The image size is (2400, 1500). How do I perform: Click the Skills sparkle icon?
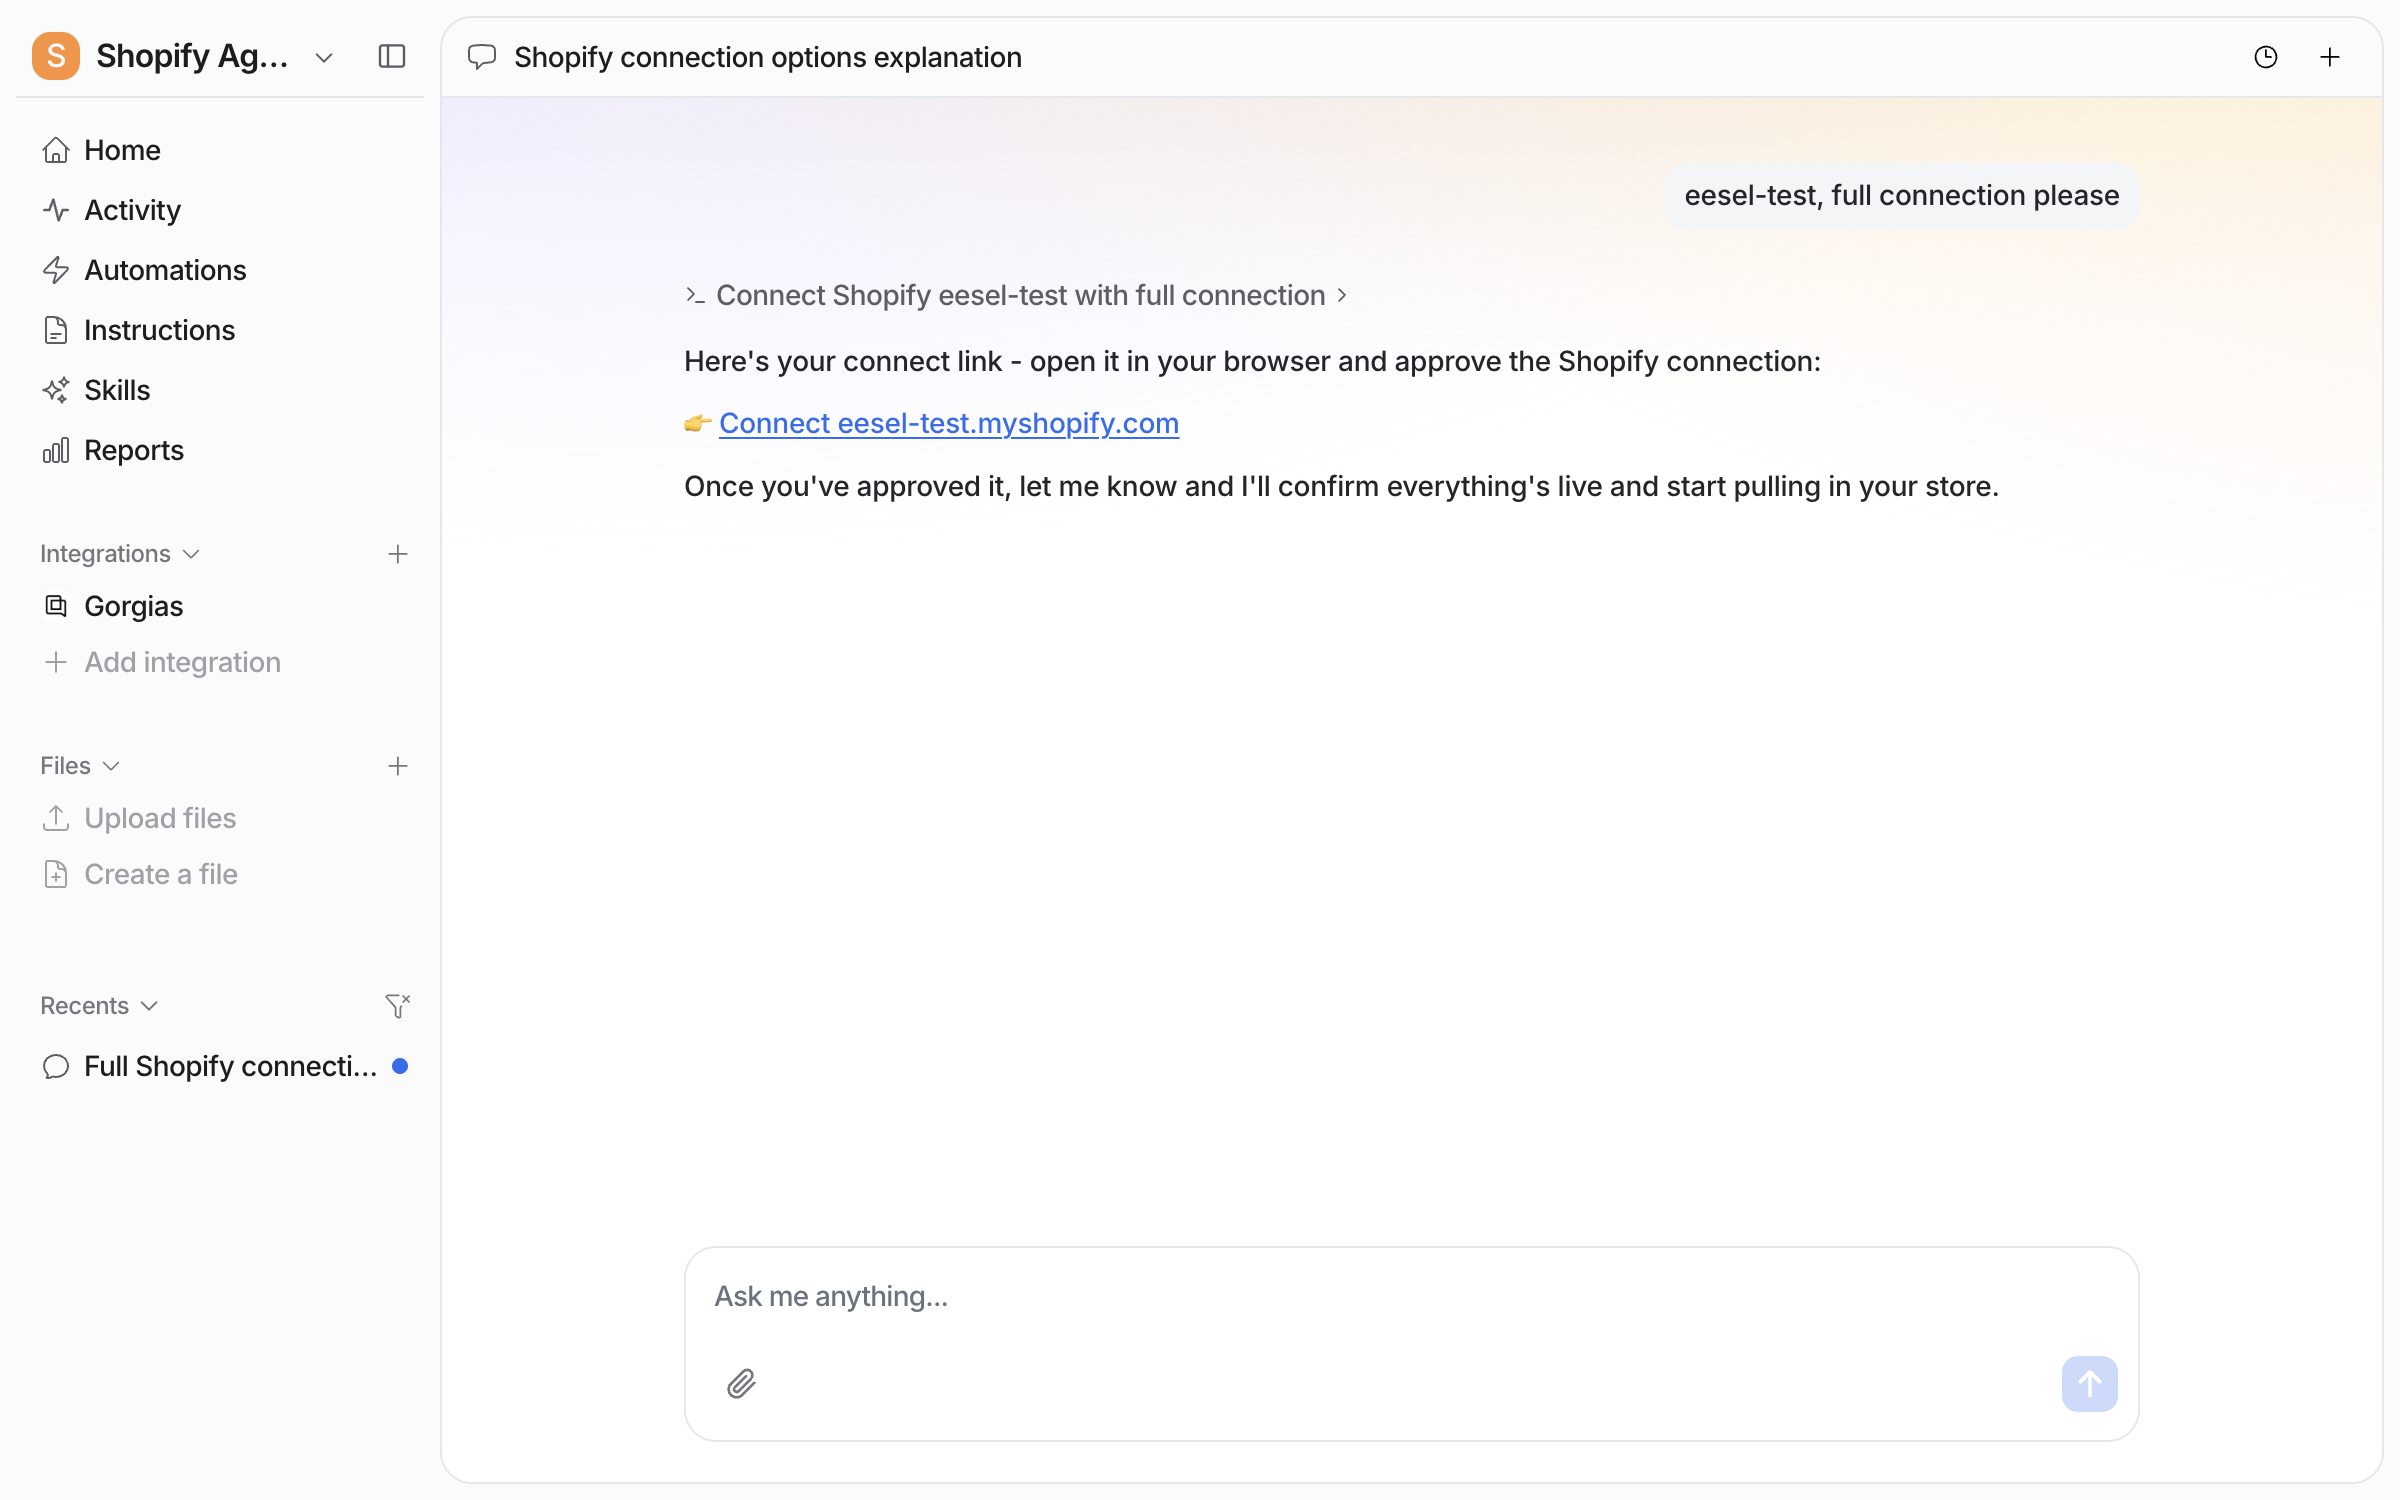(x=56, y=390)
